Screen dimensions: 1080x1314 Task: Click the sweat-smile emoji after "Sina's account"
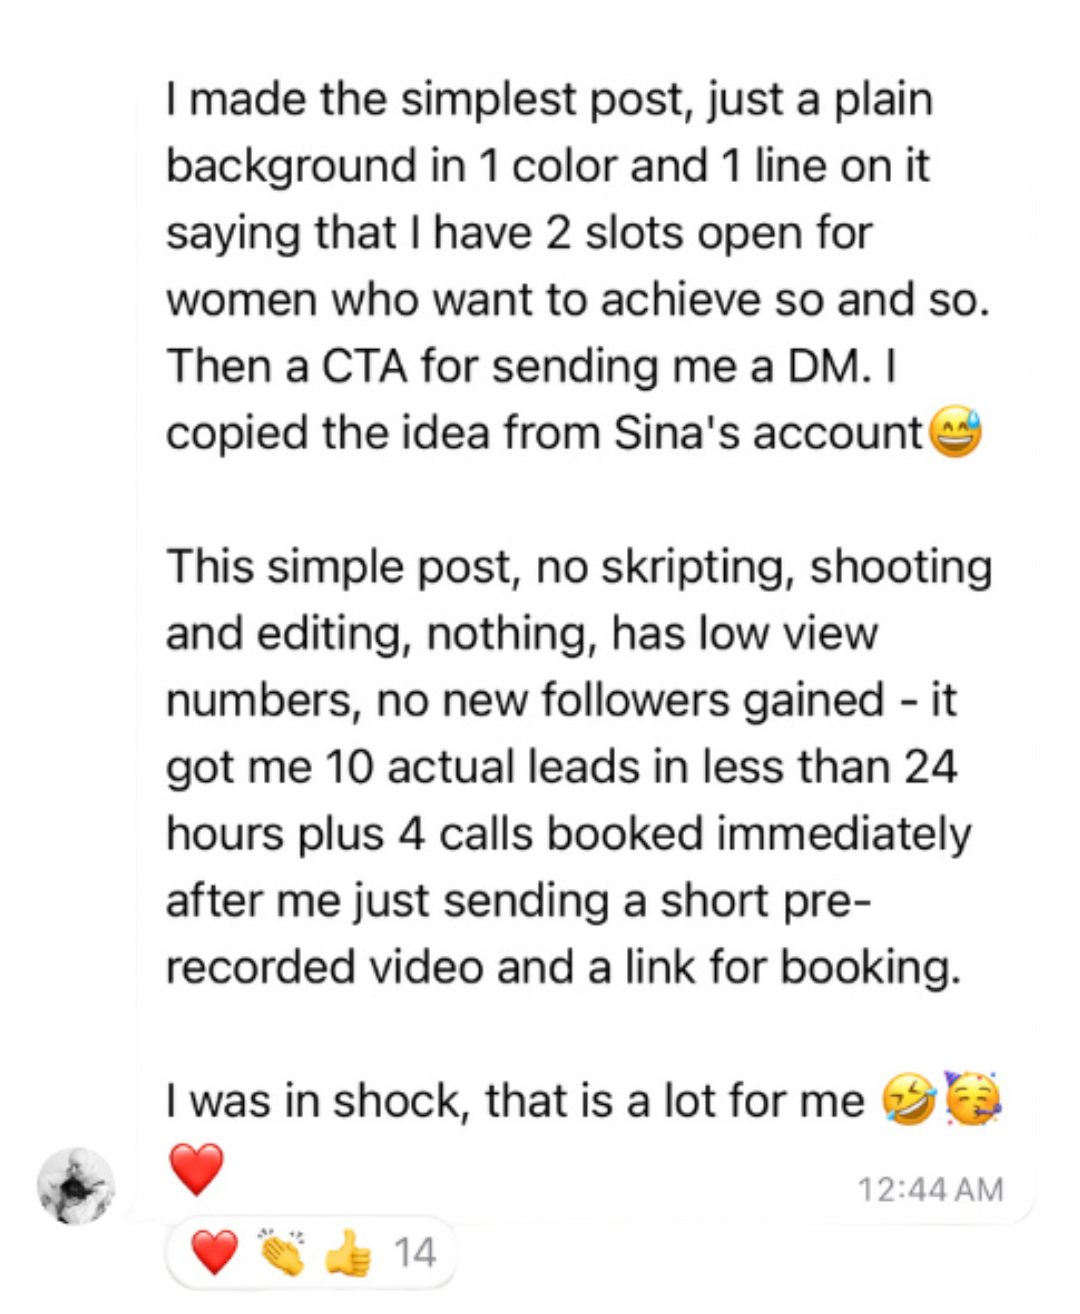pos(956,433)
